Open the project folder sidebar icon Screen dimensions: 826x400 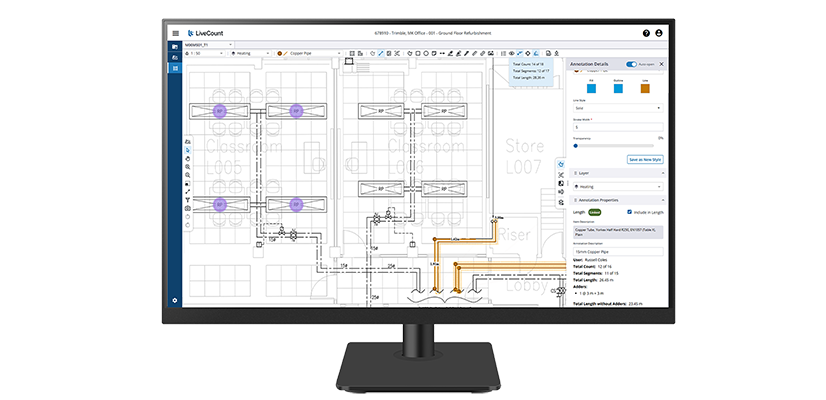coord(175,46)
